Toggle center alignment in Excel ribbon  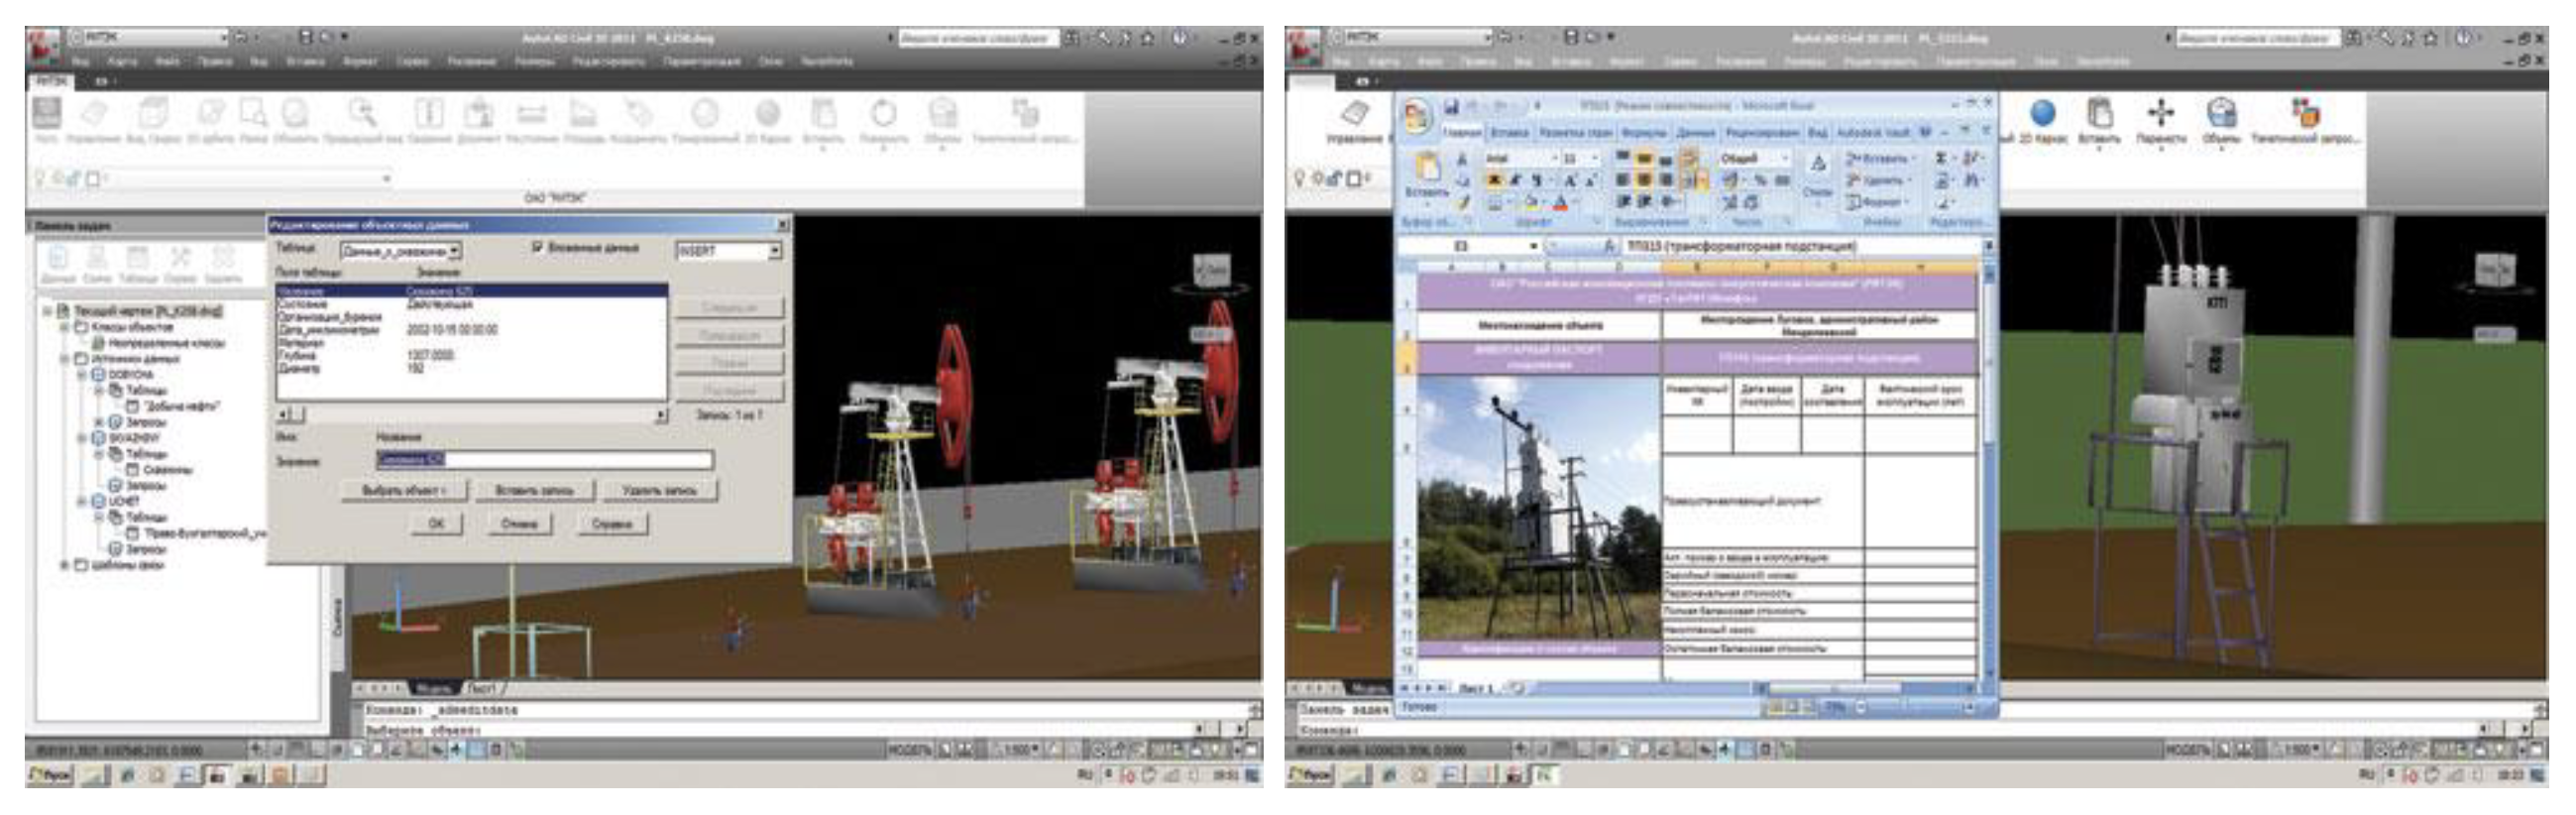pyautogui.click(x=1643, y=181)
